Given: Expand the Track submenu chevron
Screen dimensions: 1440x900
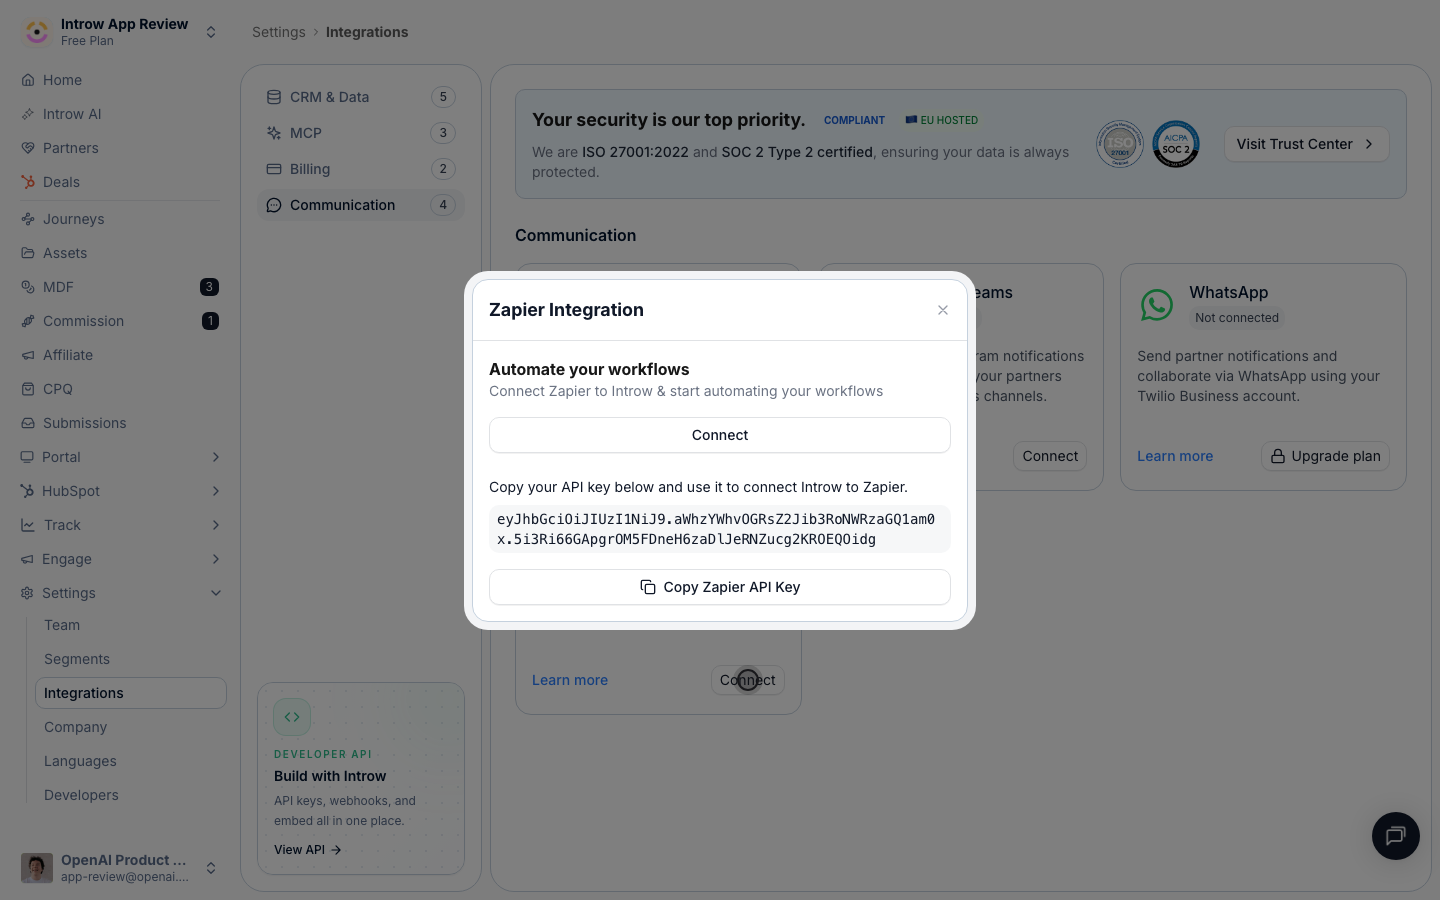Looking at the screenshot, I should pyautogui.click(x=216, y=525).
